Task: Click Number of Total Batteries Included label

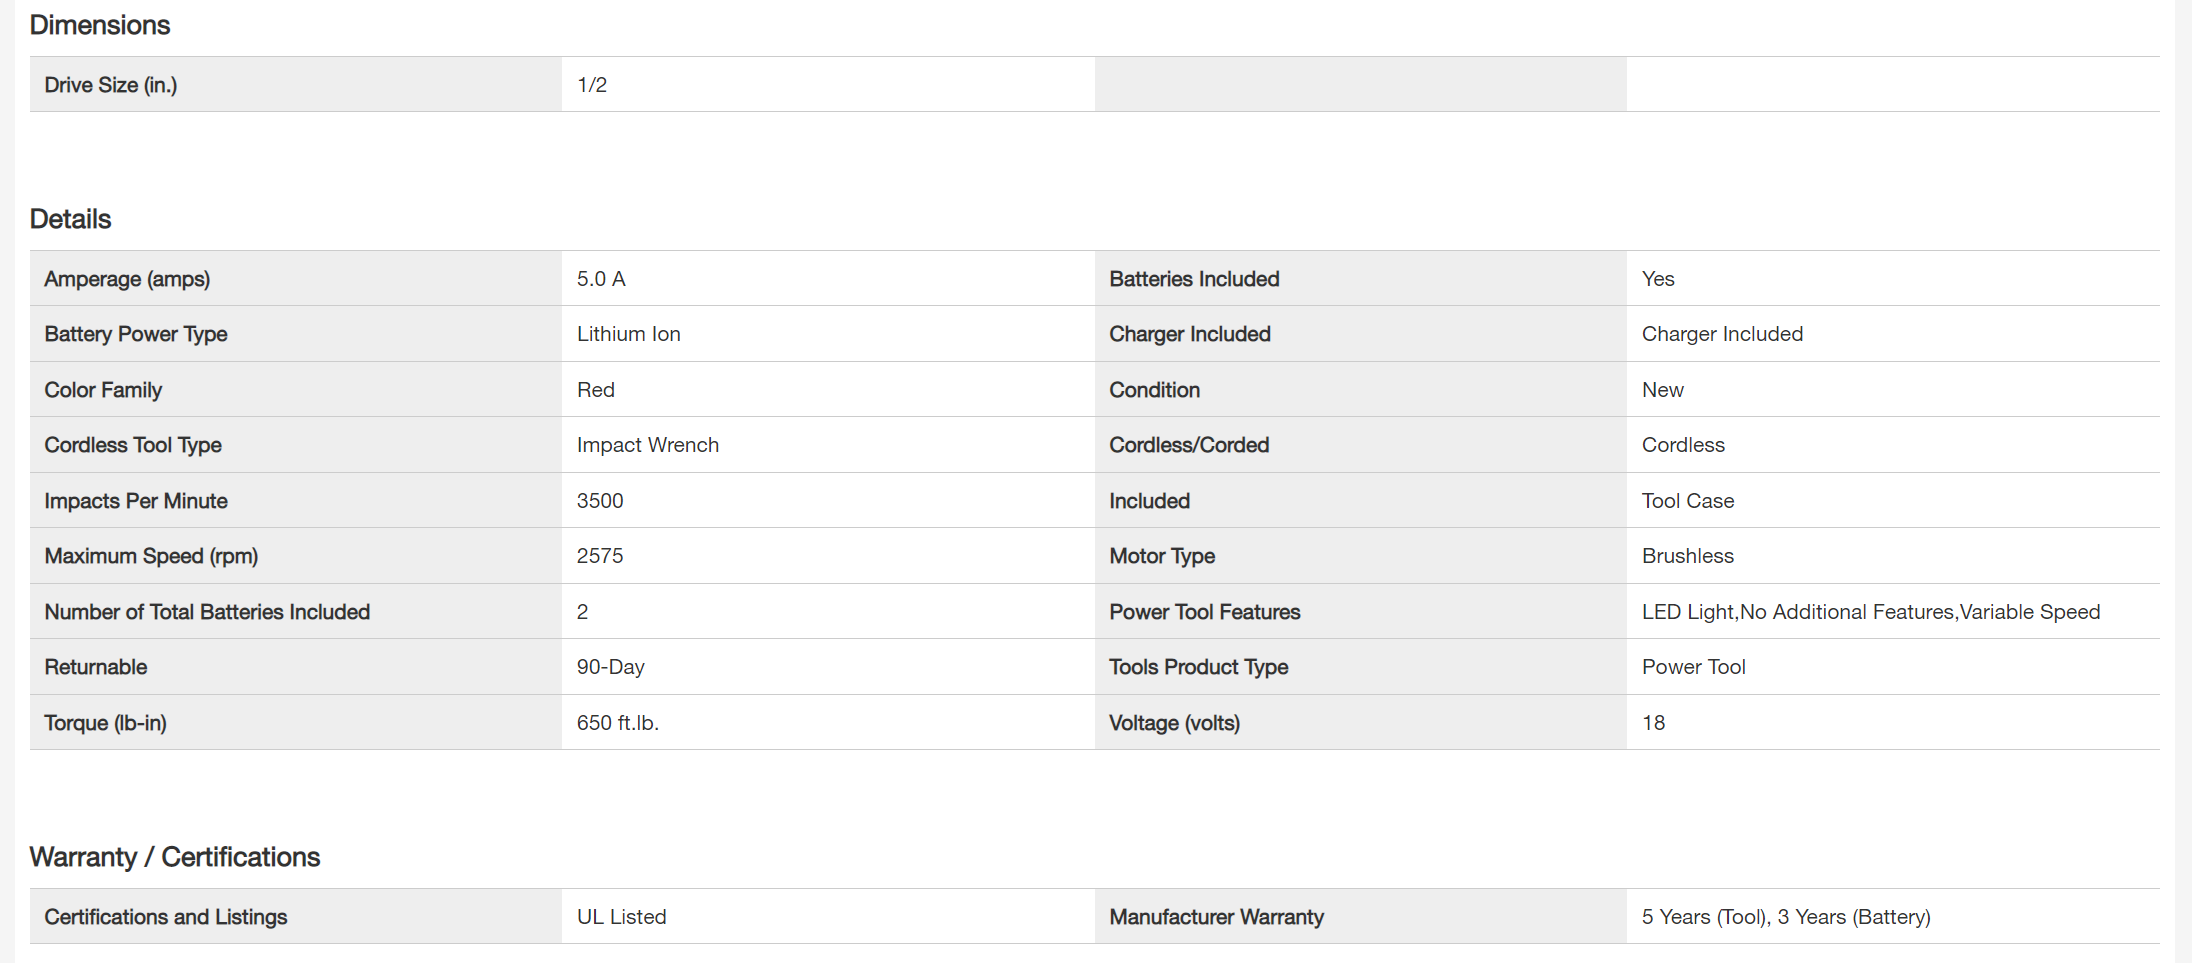Action: [x=207, y=612]
